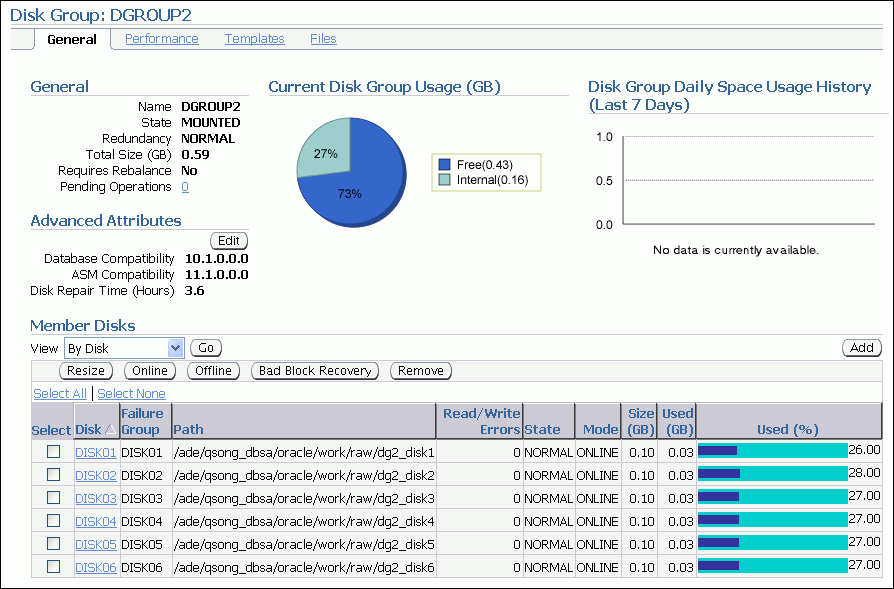Open the Templates tab
This screenshot has width=894, height=589.
pyautogui.click(x=254, y=38)
